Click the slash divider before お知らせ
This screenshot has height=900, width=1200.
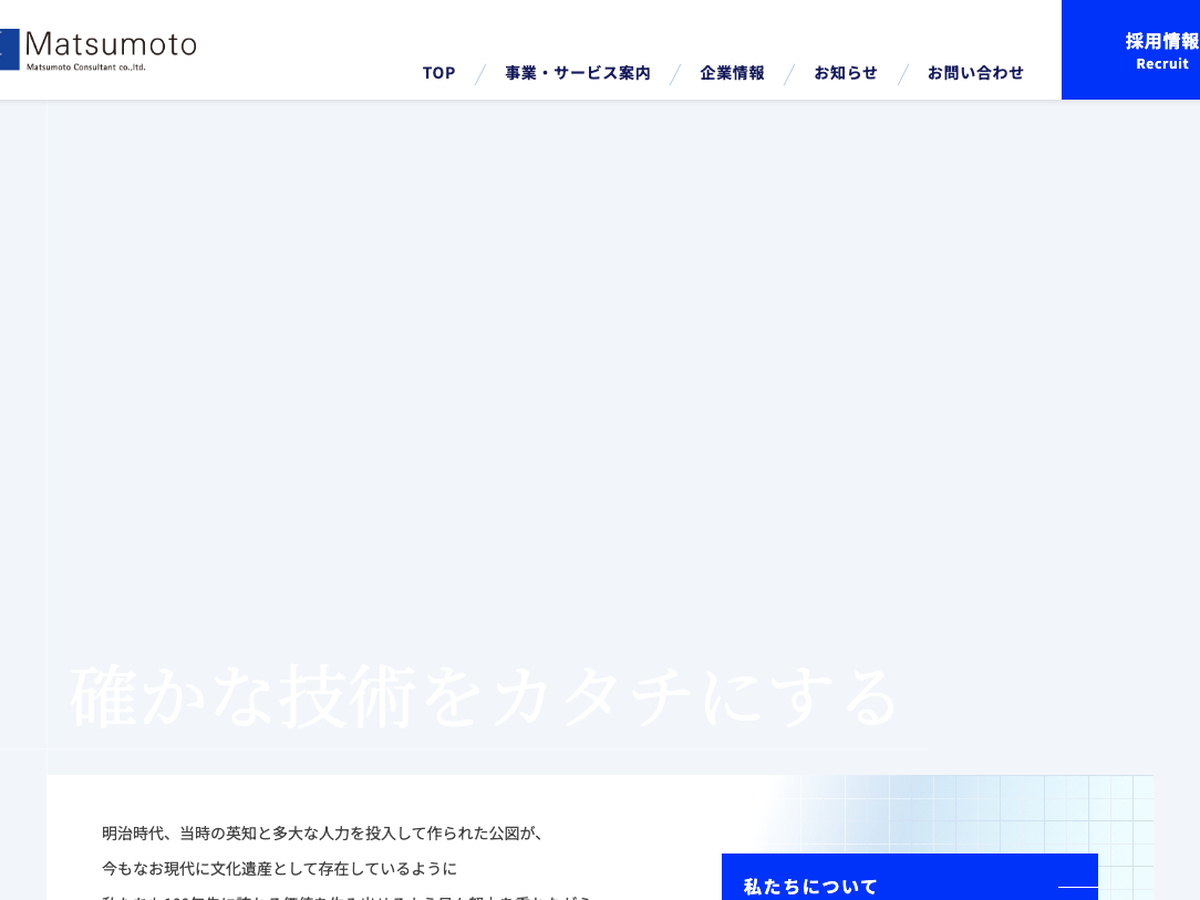click(x=789, y=74)
